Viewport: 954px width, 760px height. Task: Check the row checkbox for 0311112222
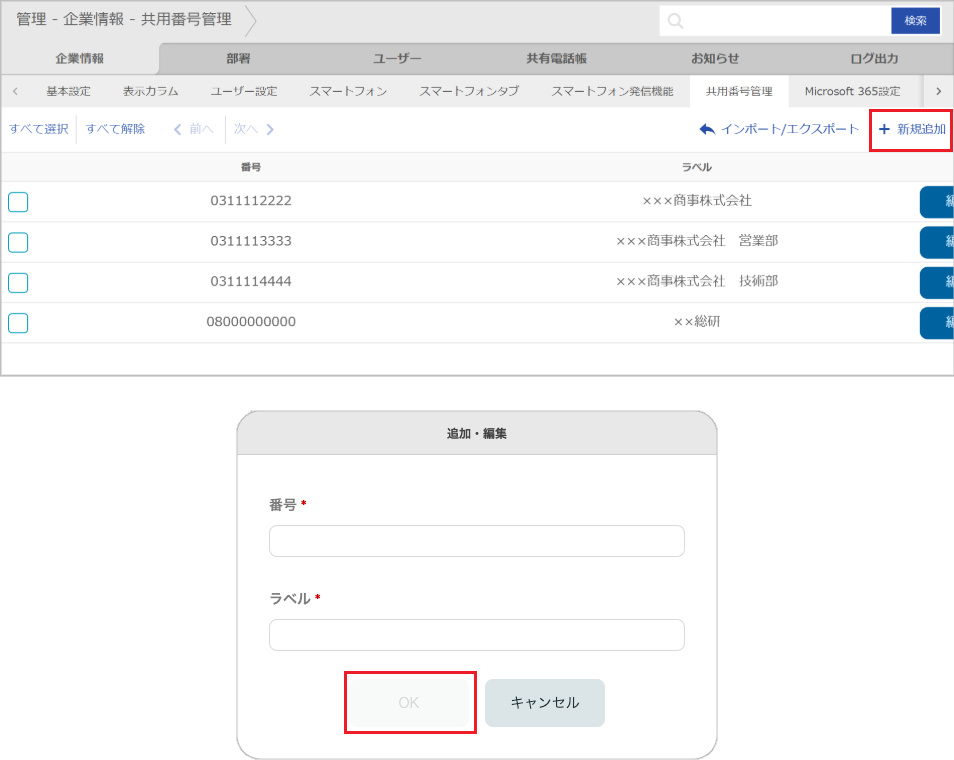pos(17,202)
